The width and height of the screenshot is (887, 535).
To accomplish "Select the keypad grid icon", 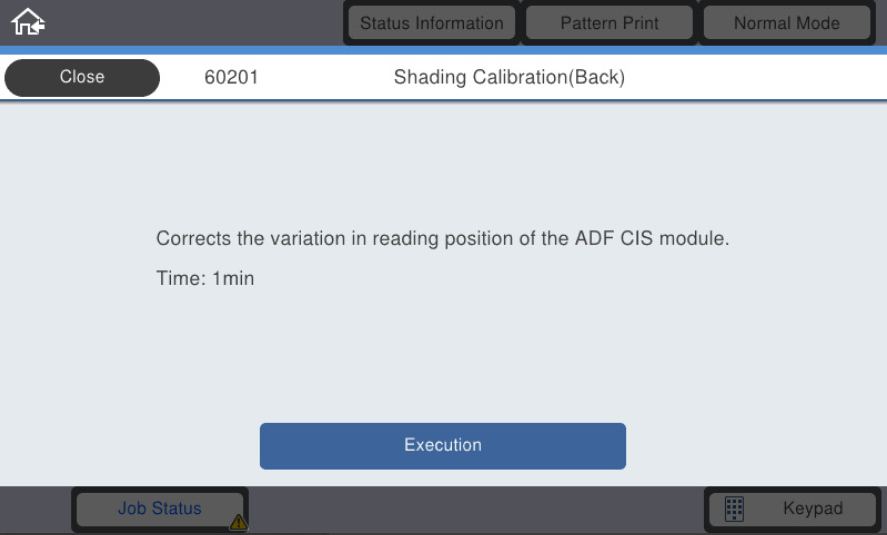I will click(734, 509).
